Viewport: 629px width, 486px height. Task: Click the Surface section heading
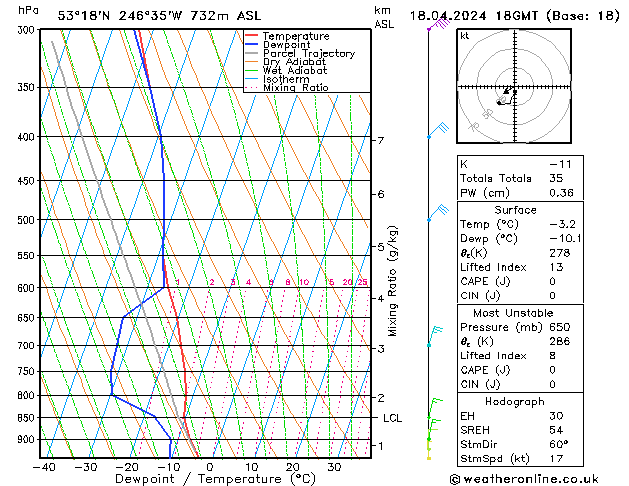pos(515,210)
